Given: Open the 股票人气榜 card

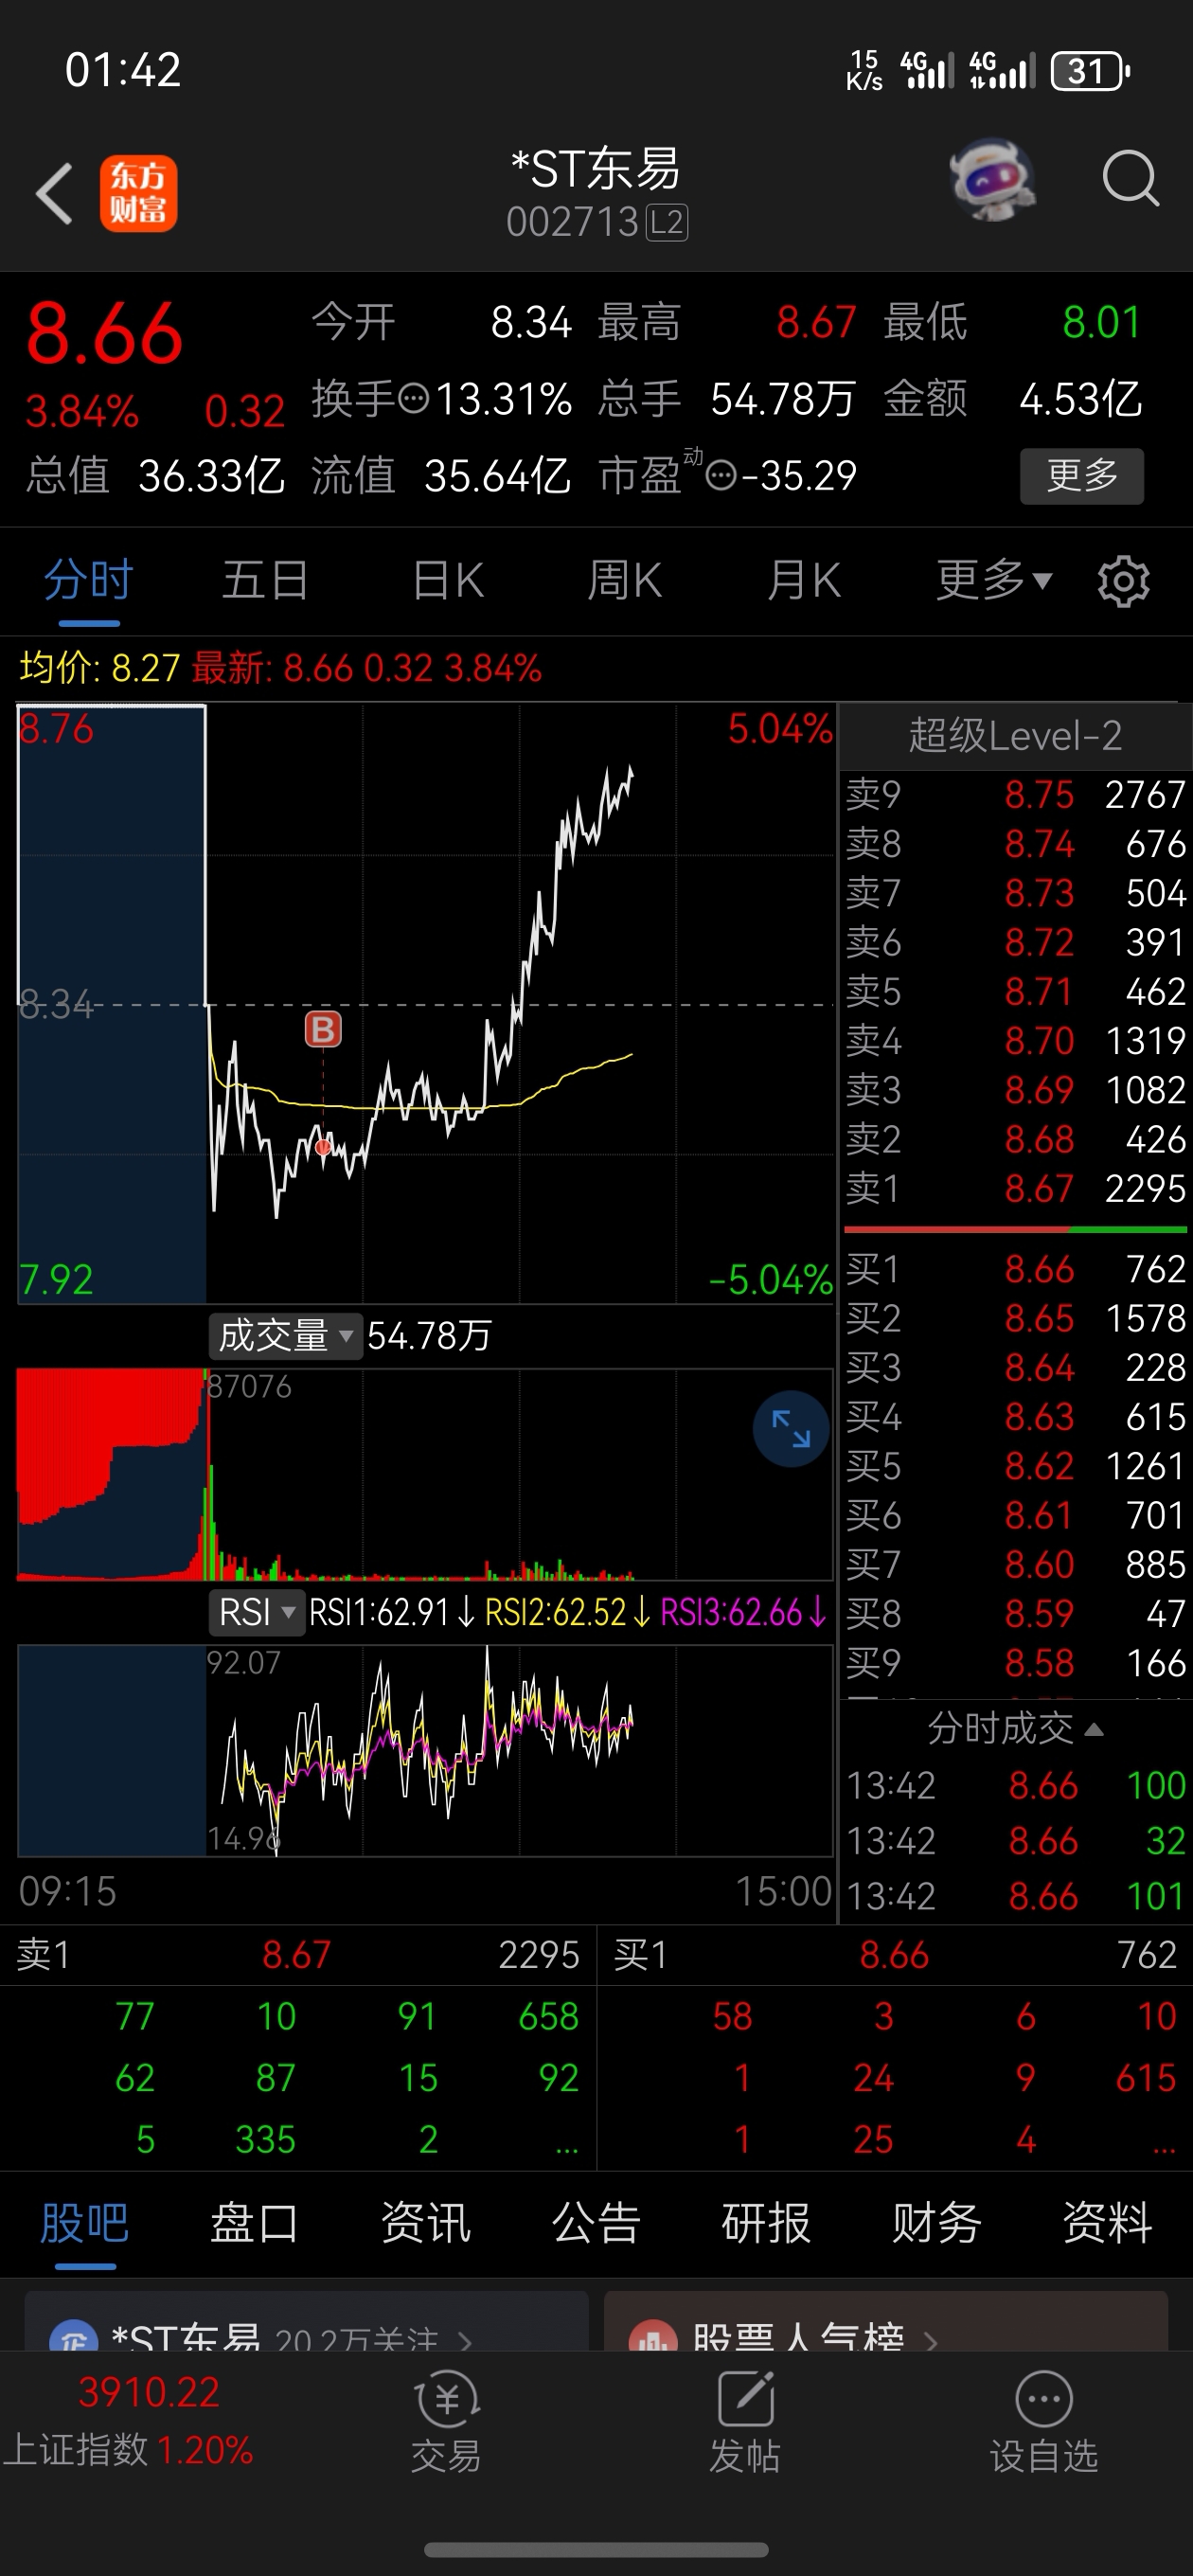Looking at the screenshot, I should coord(886,2322).
